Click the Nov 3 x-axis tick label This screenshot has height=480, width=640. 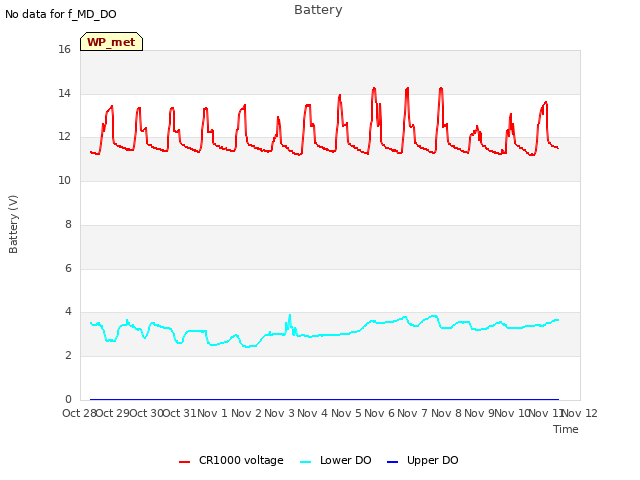(279, 413)
